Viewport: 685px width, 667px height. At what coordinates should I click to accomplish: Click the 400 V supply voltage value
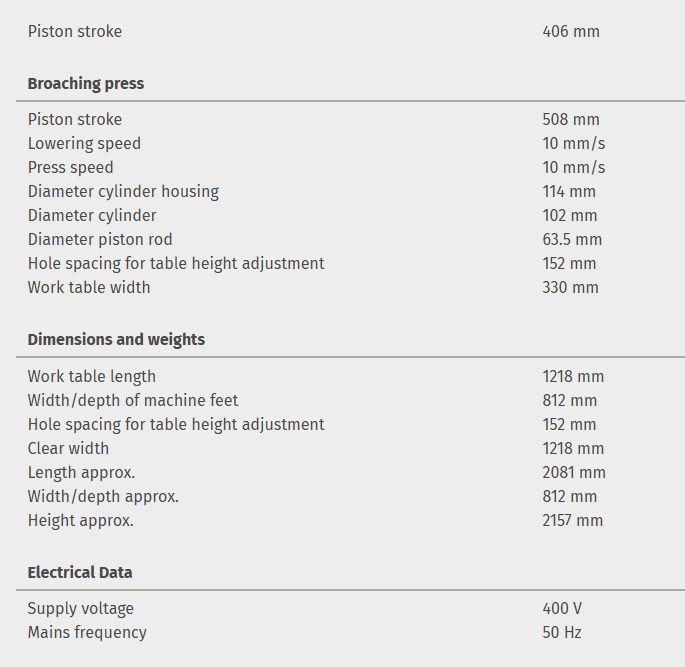point(563,609)
